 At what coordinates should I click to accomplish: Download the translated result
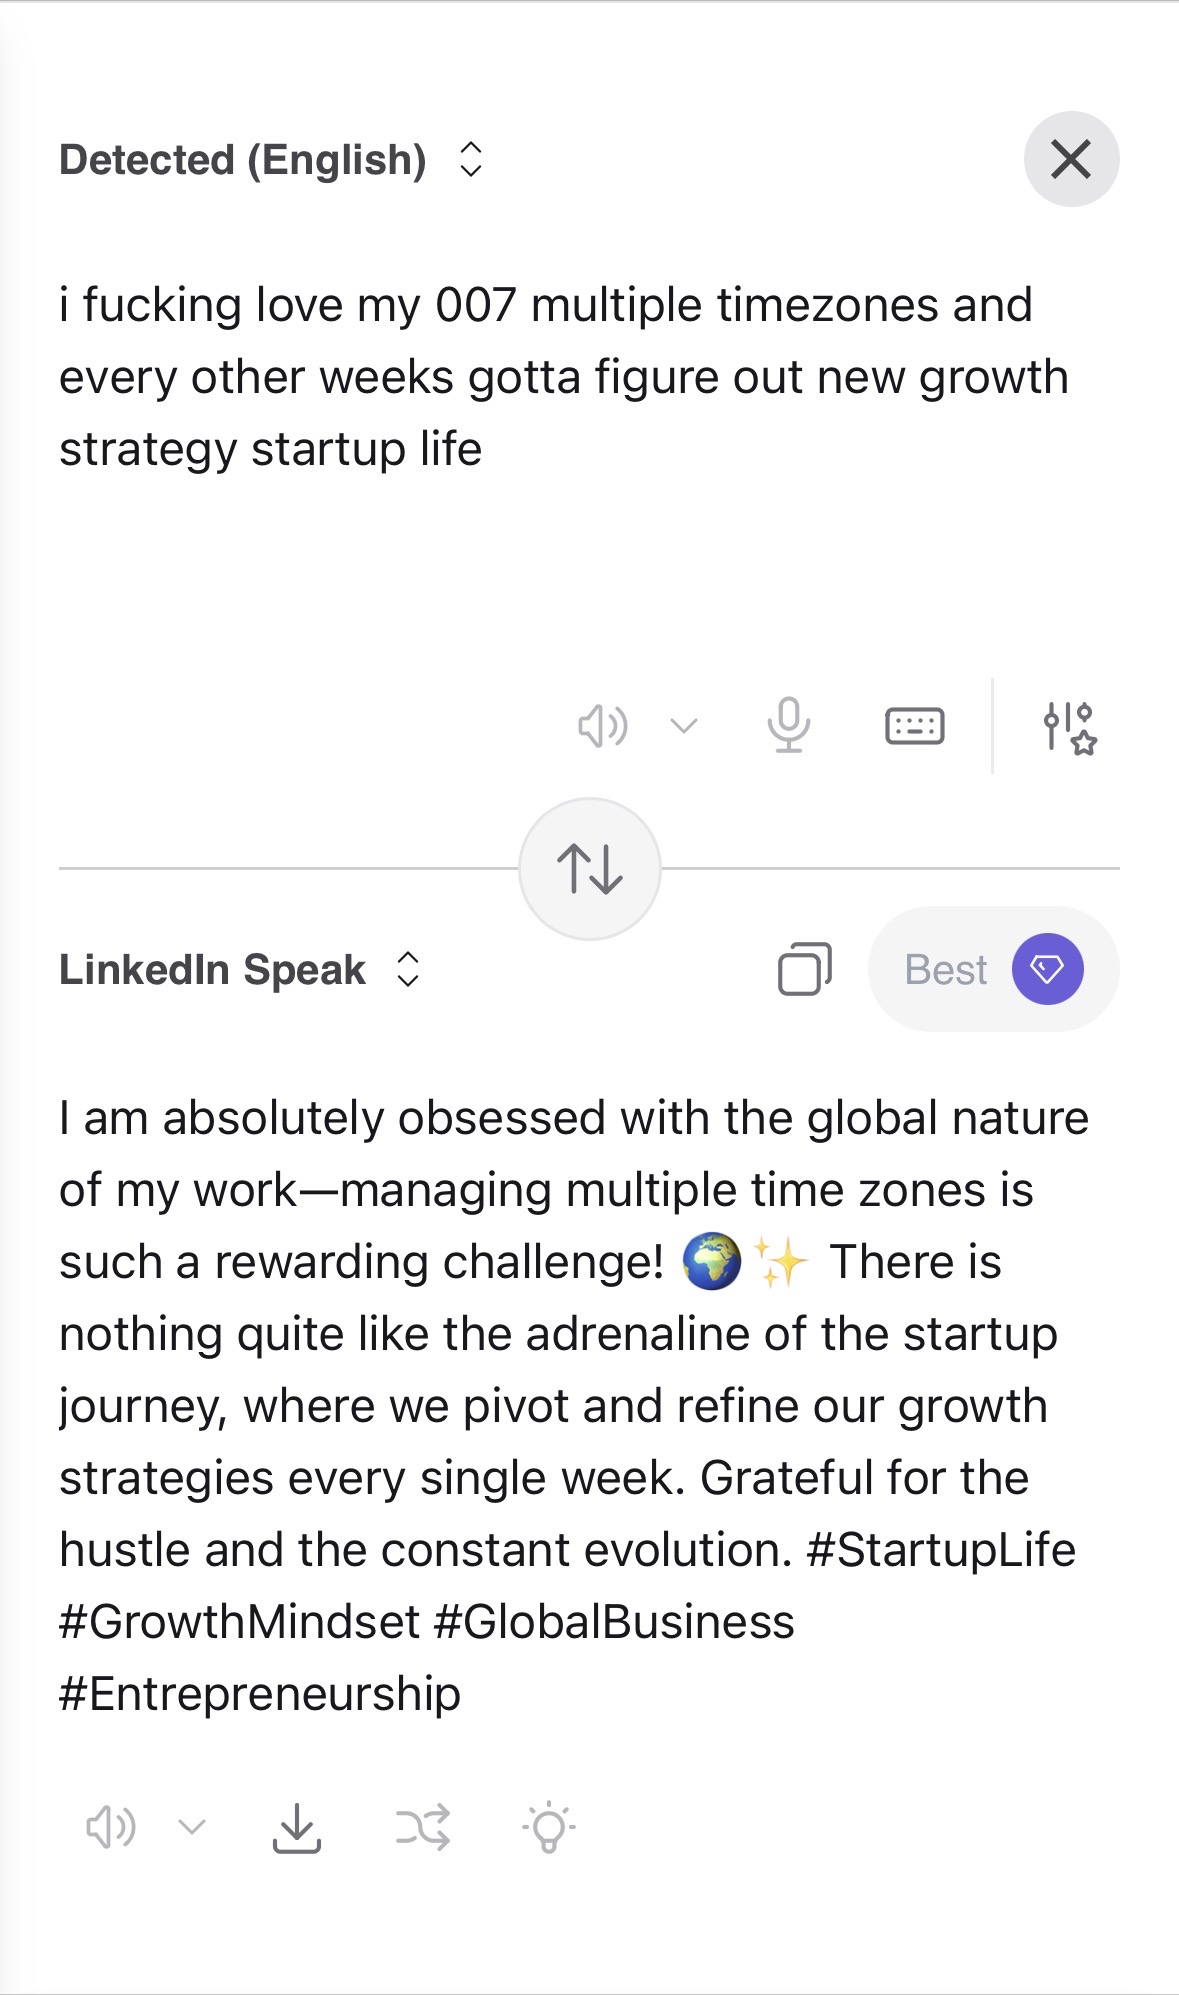point(297,1828)
